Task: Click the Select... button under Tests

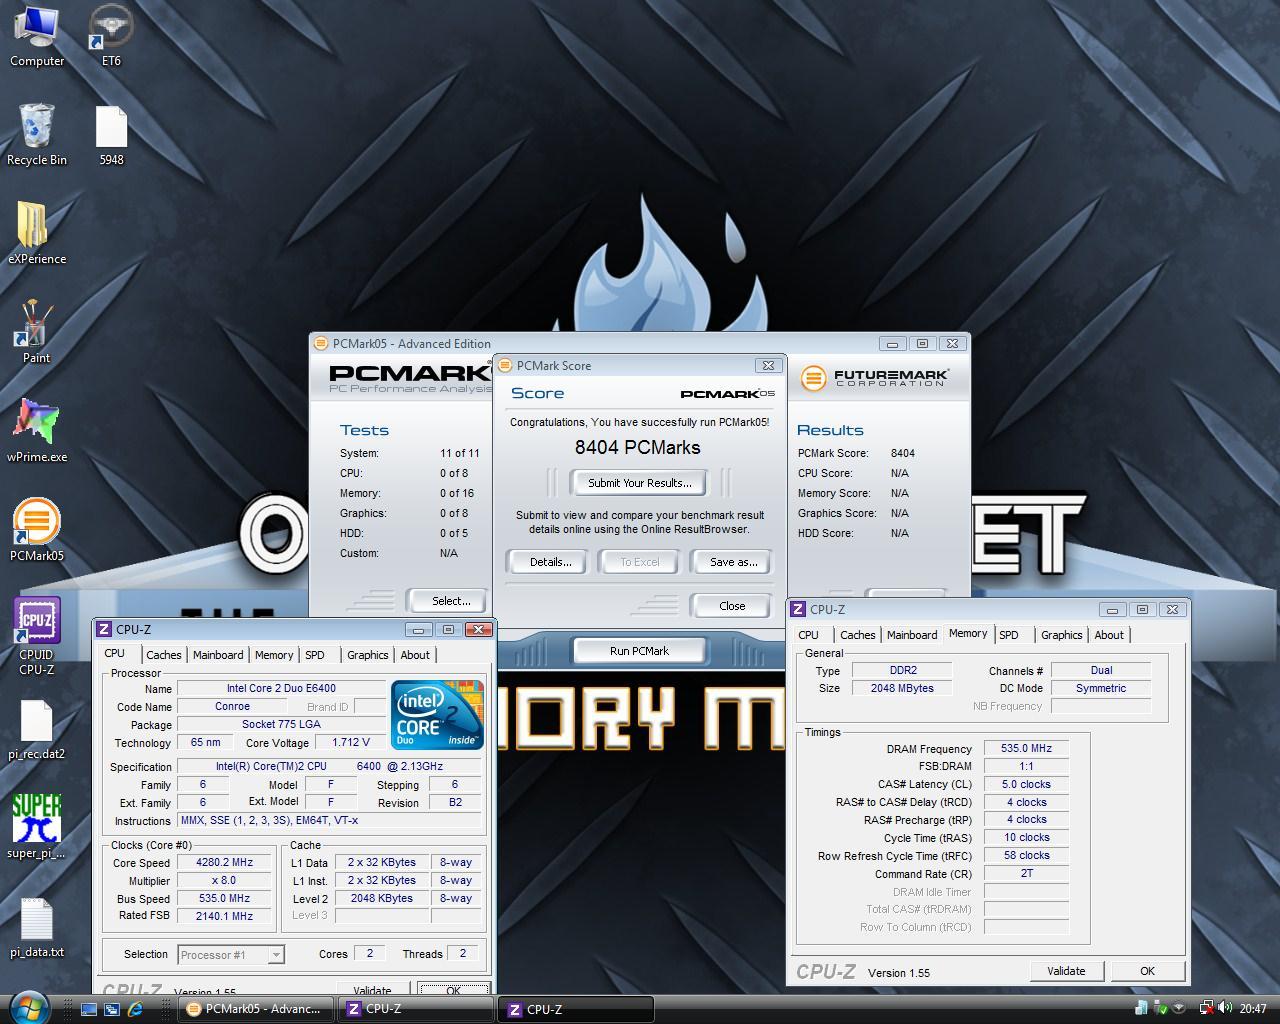Action: [x=450, y=601]
